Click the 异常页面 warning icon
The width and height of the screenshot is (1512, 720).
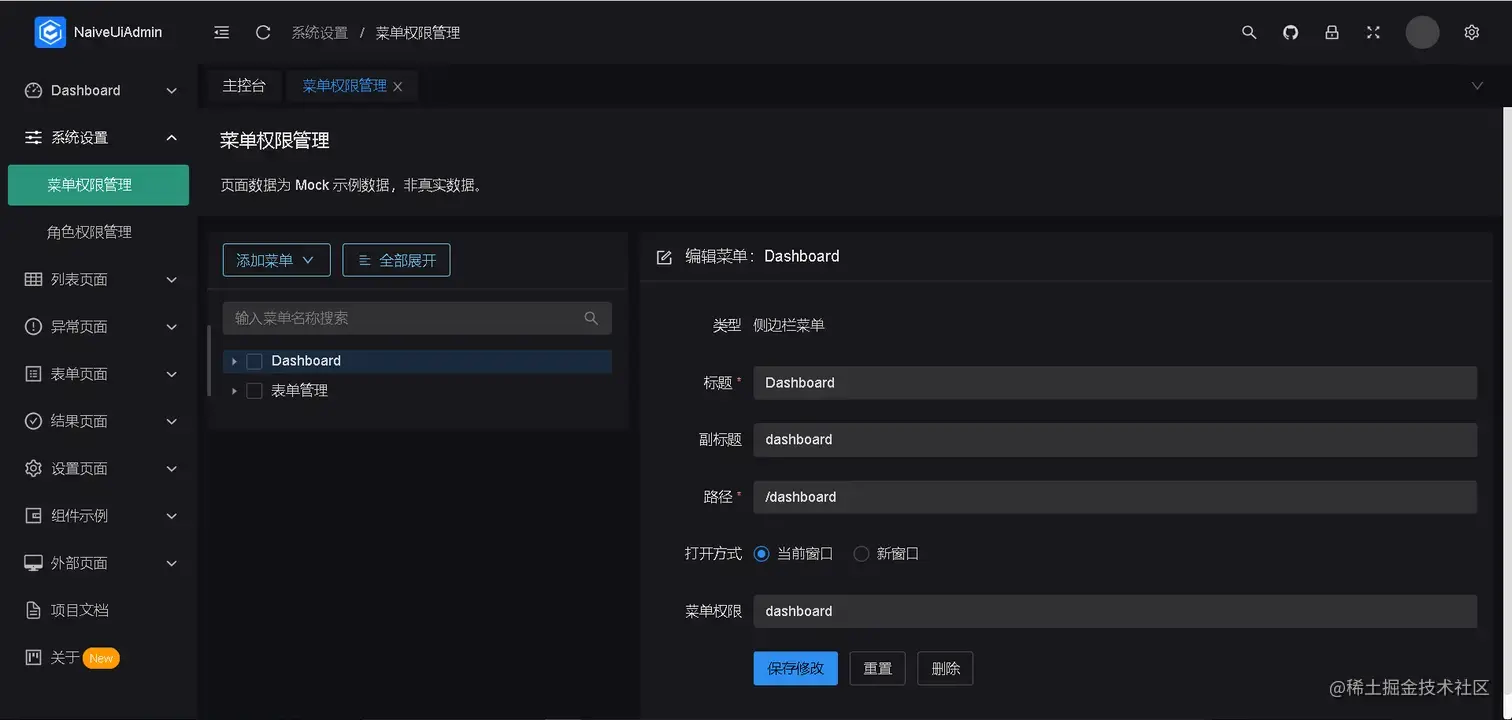[x=33, y=326]
